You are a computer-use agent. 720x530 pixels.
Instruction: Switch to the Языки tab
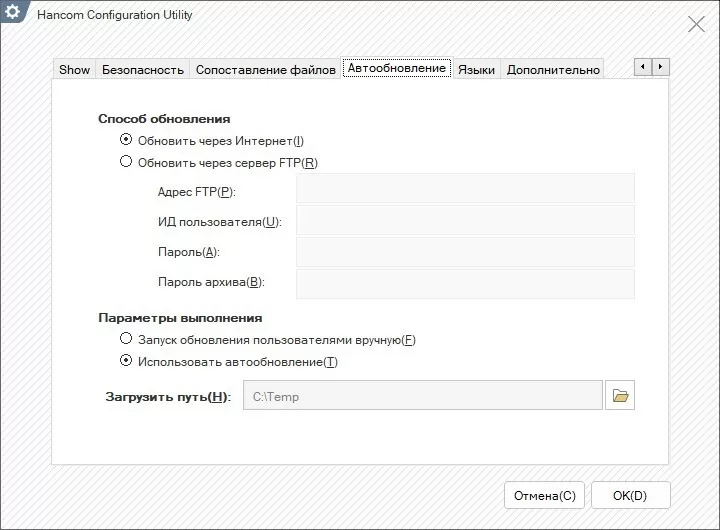pyautogui.click(x=476, y=69)
